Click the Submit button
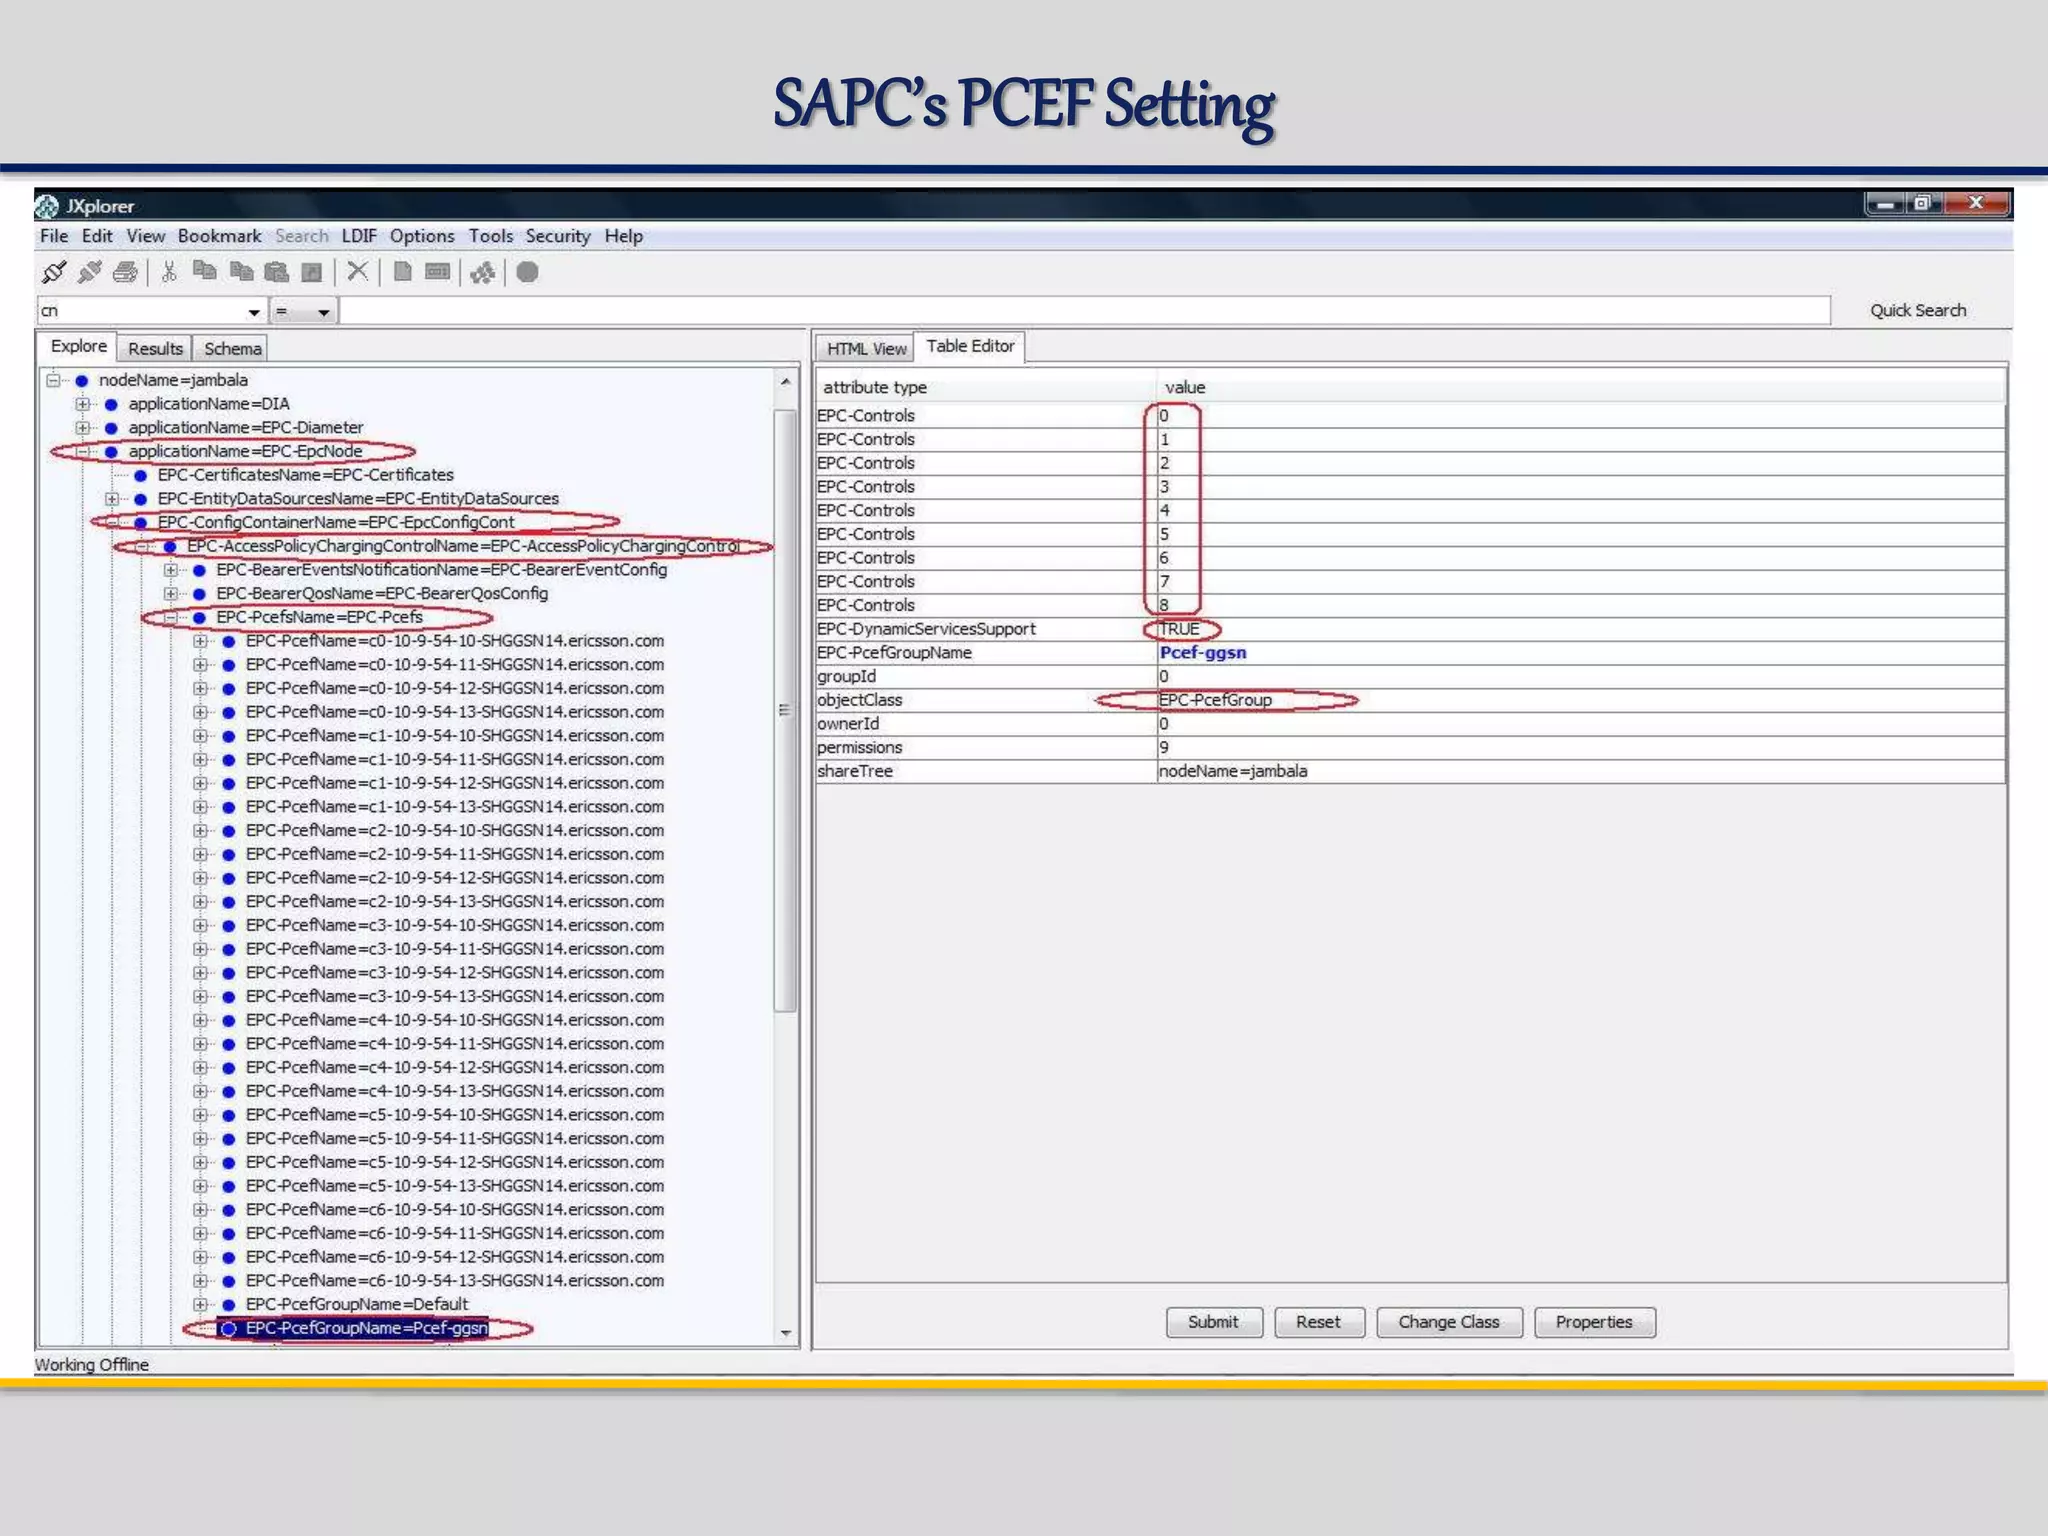Viewport: 2048px width, 1536px height. (x=1214, y=1322)
